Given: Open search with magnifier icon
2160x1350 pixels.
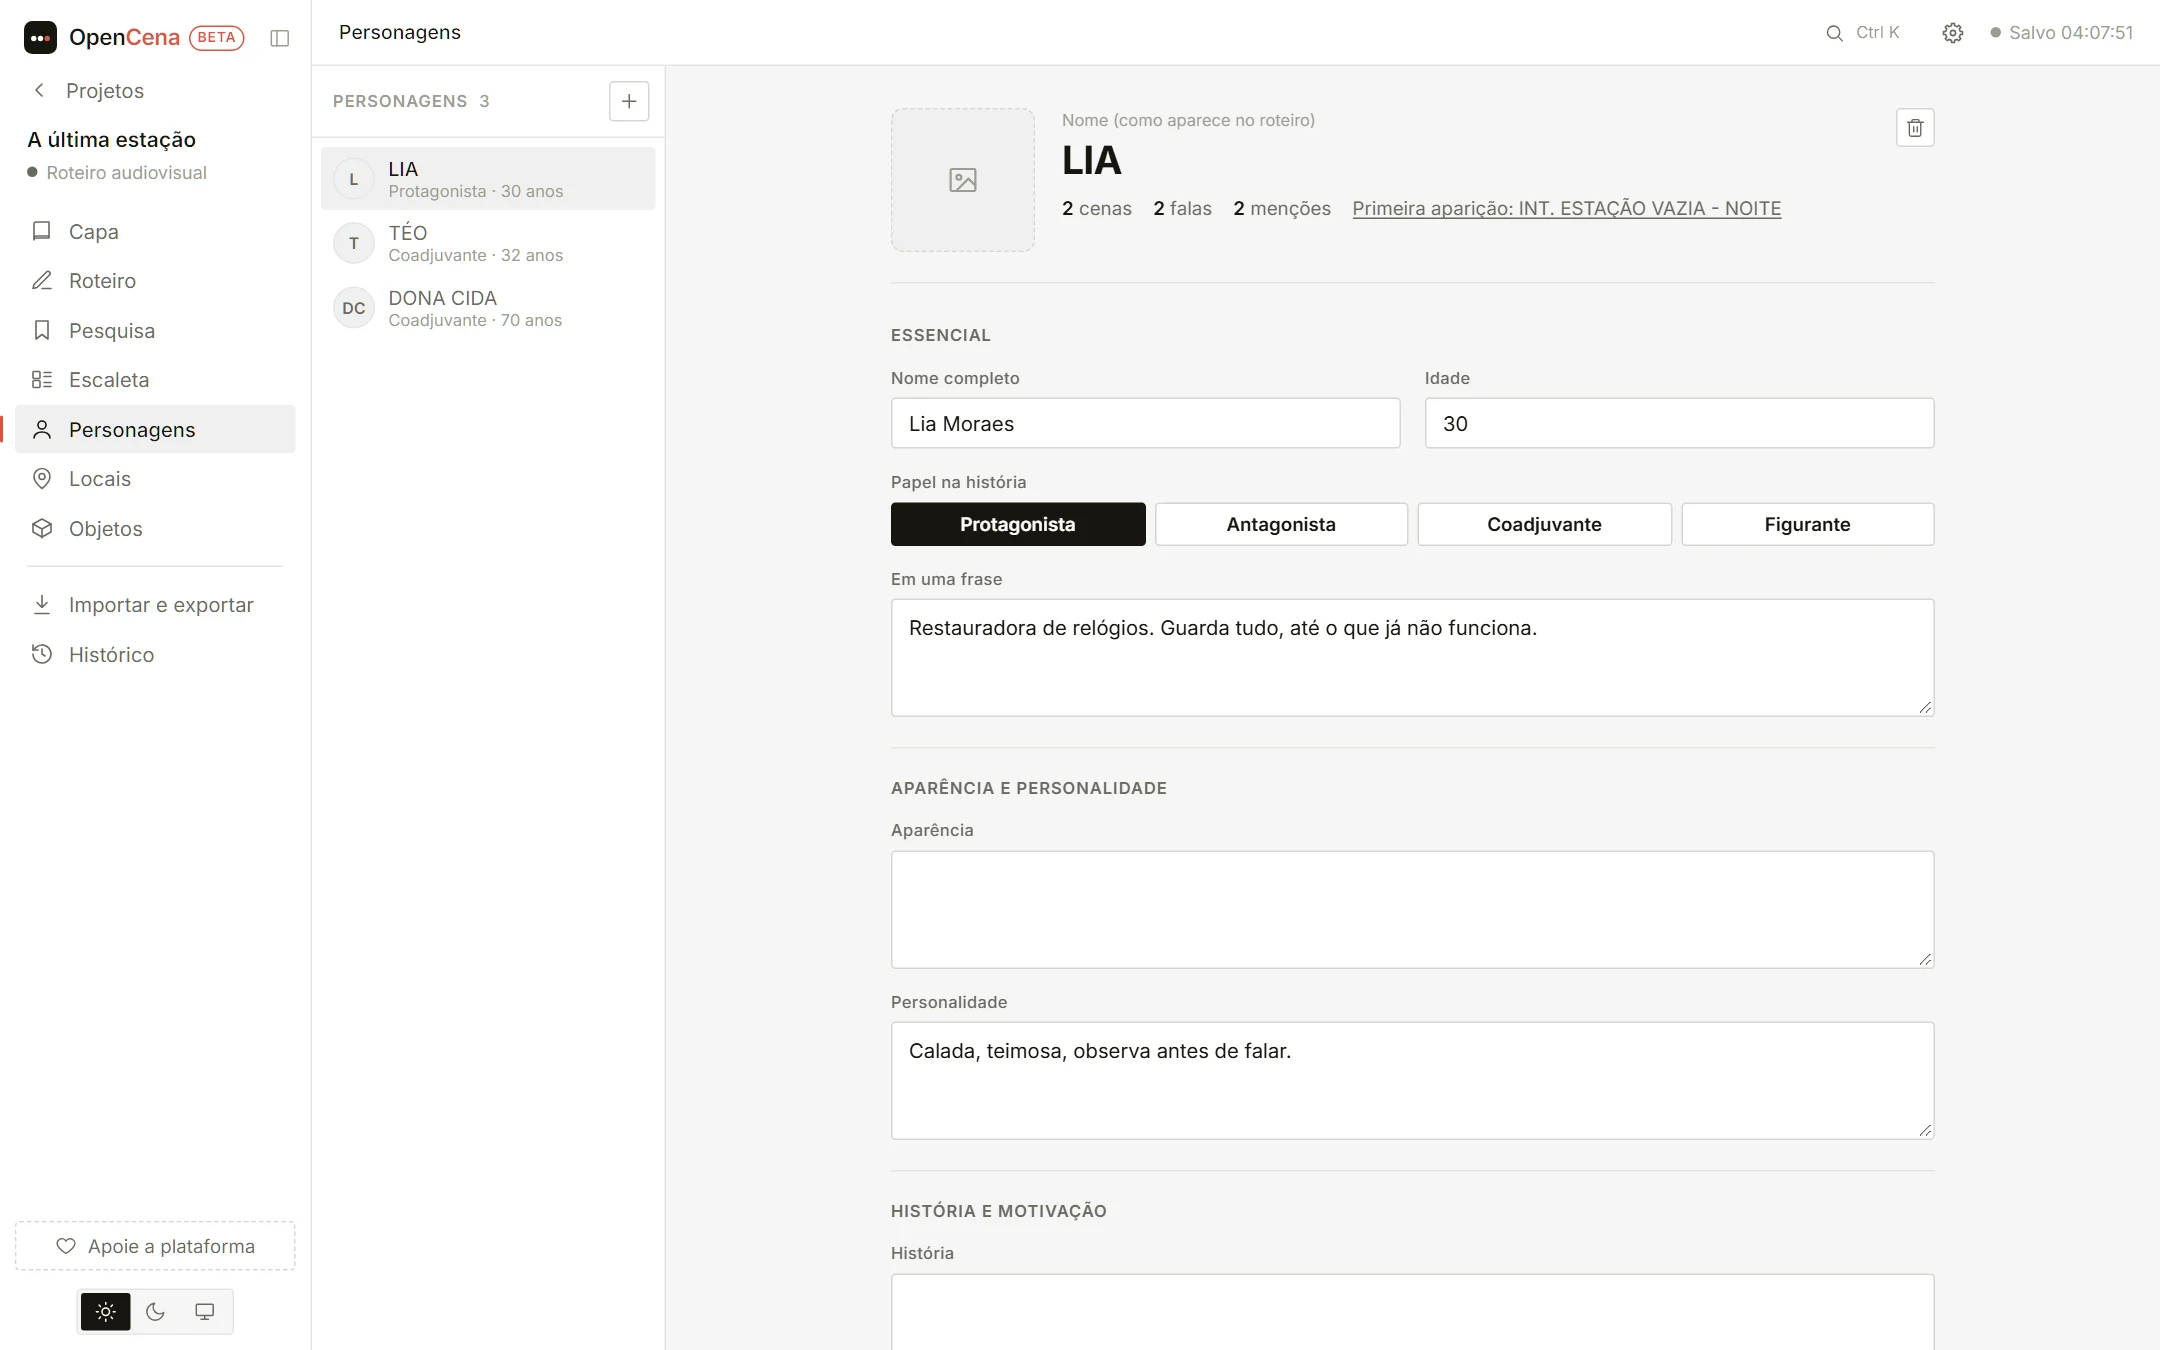Looking at the screenshot, I should (1834, 33).
